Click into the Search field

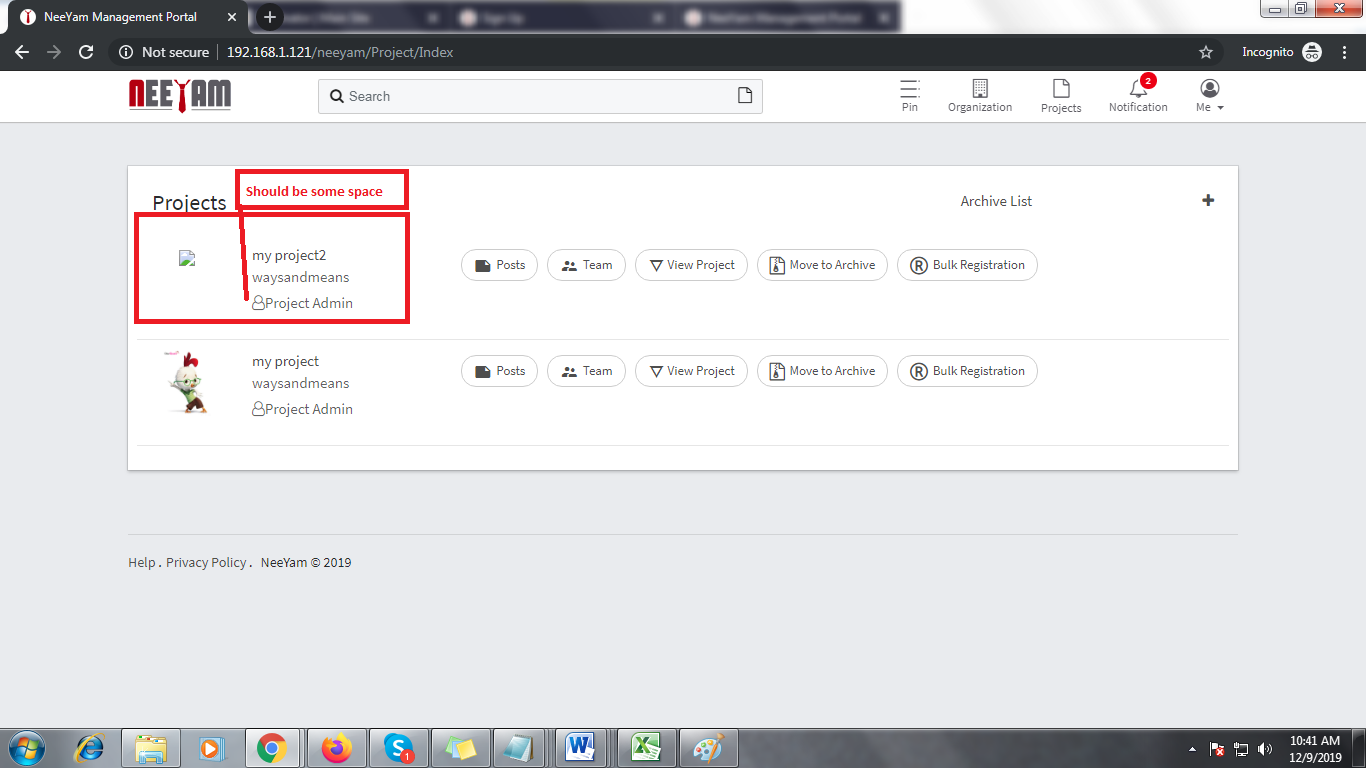[x=530, y=96]
